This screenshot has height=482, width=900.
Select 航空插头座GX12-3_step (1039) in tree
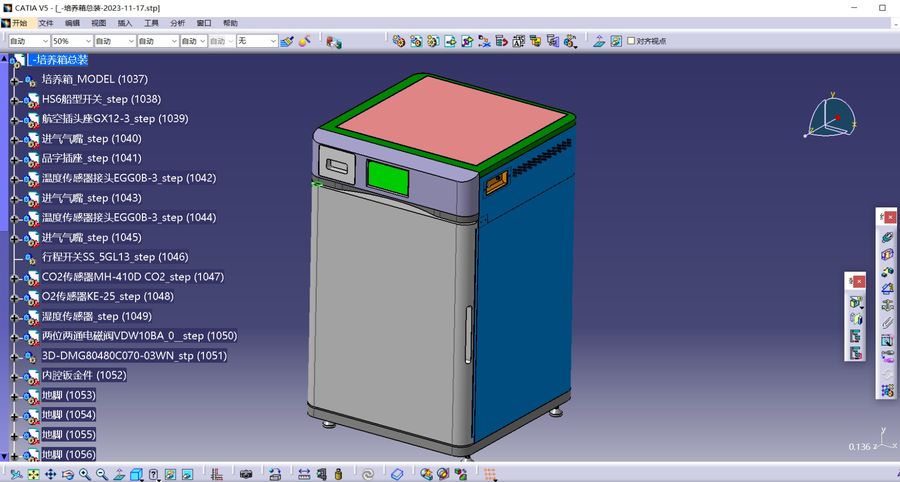115,119
